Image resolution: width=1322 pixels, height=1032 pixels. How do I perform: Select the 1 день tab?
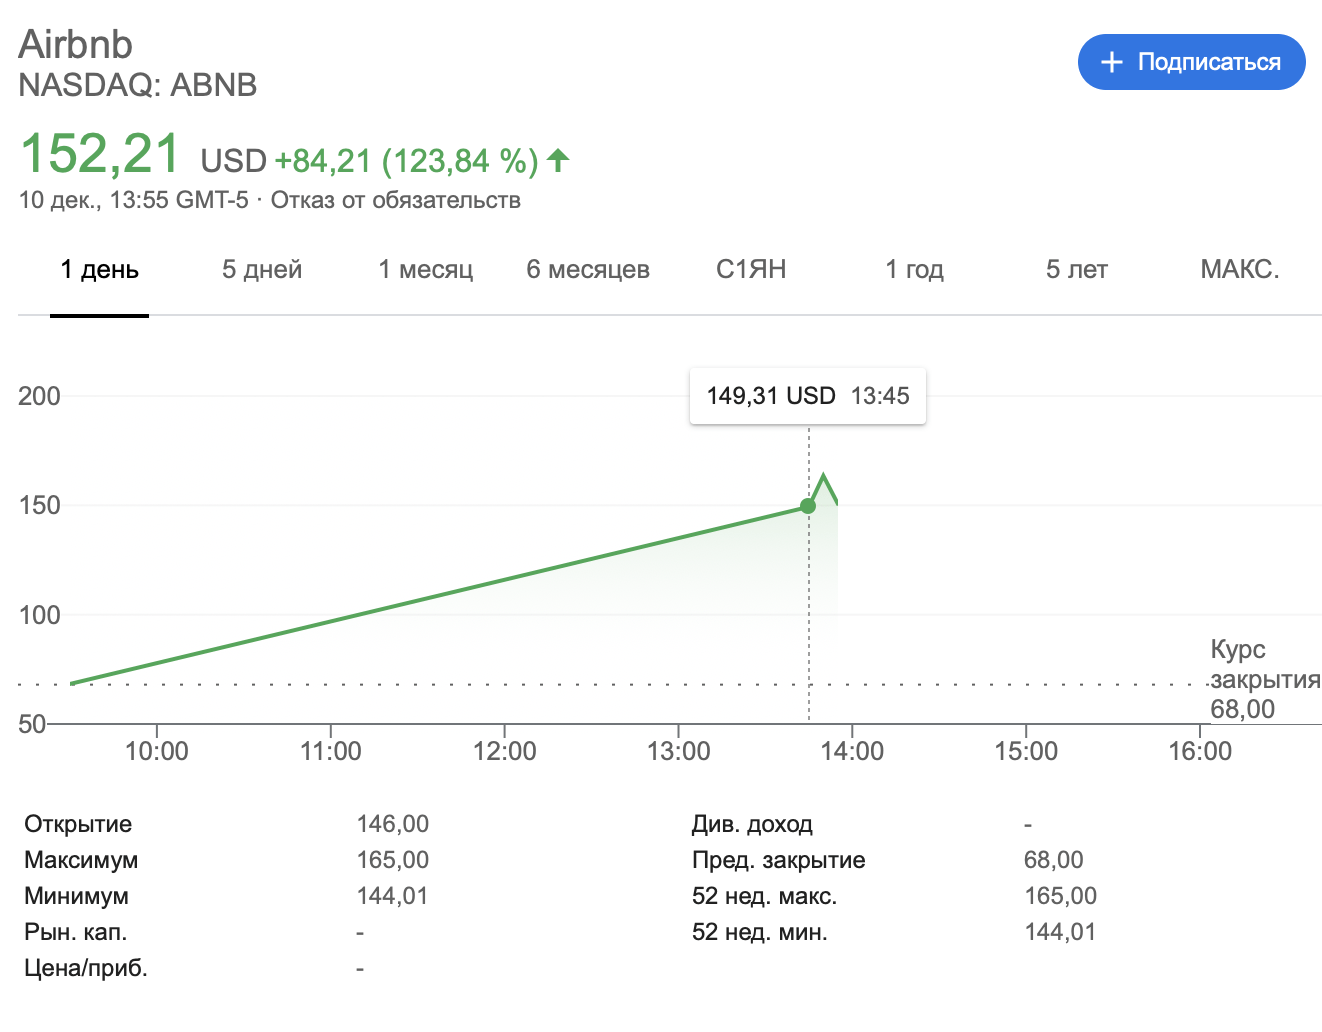[99, 269]
